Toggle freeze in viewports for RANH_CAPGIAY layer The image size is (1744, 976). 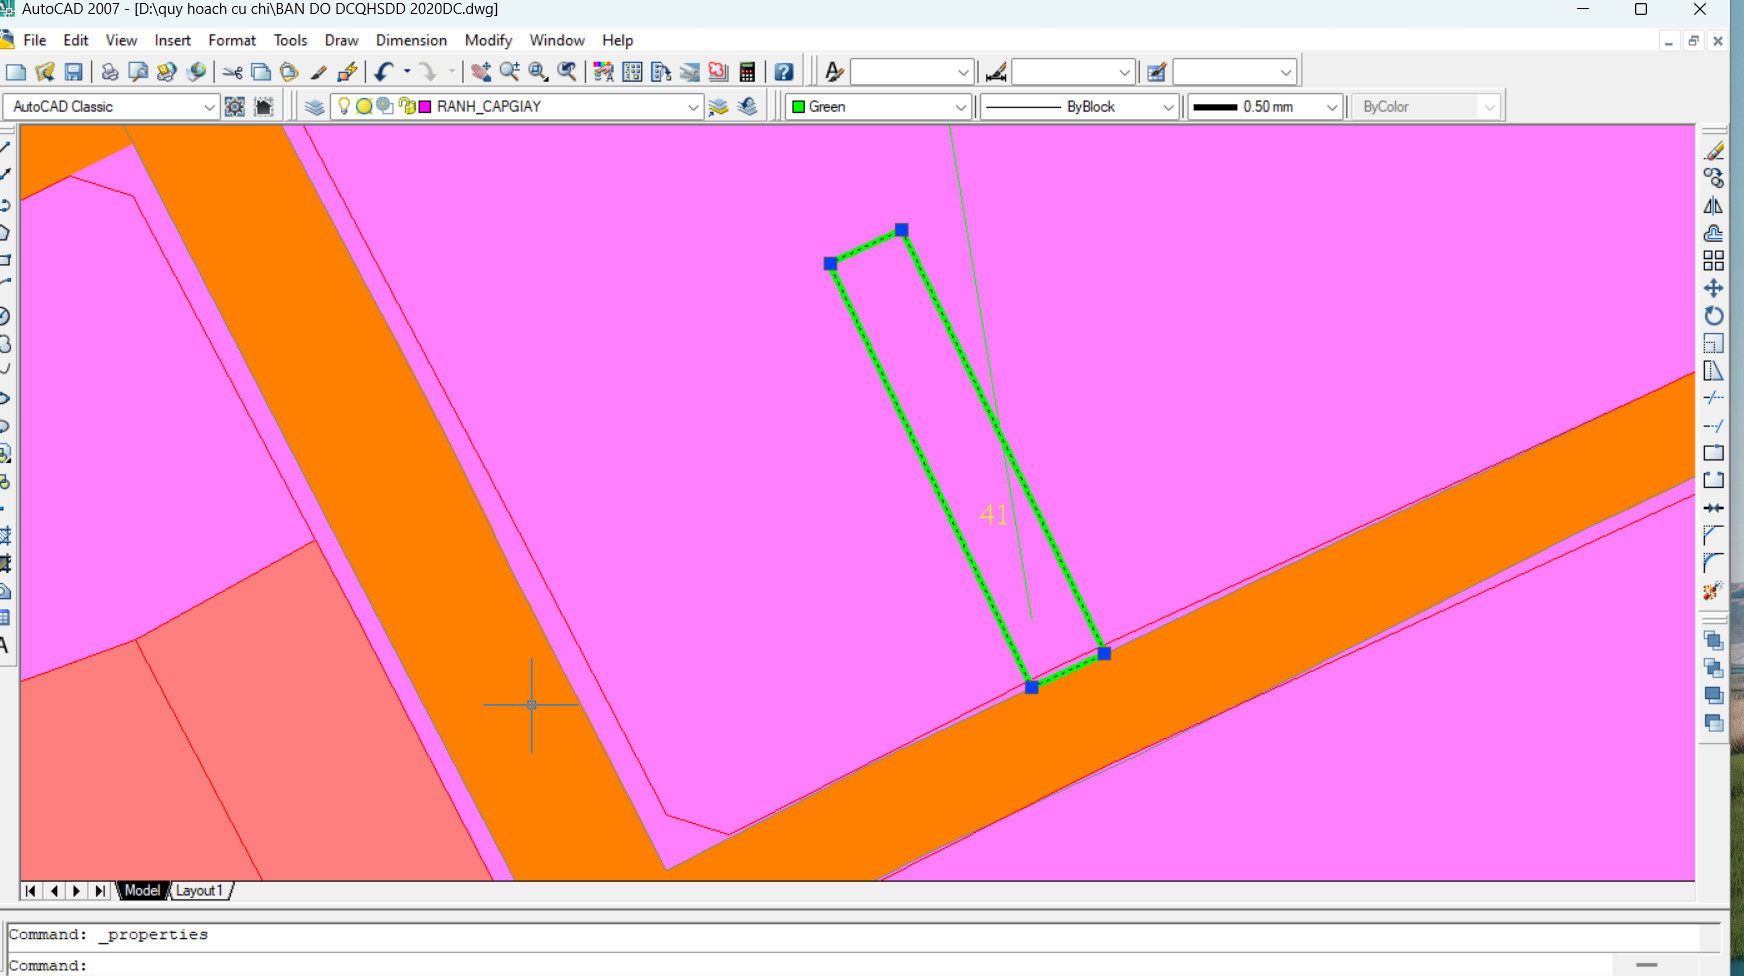tap(385, 106)
